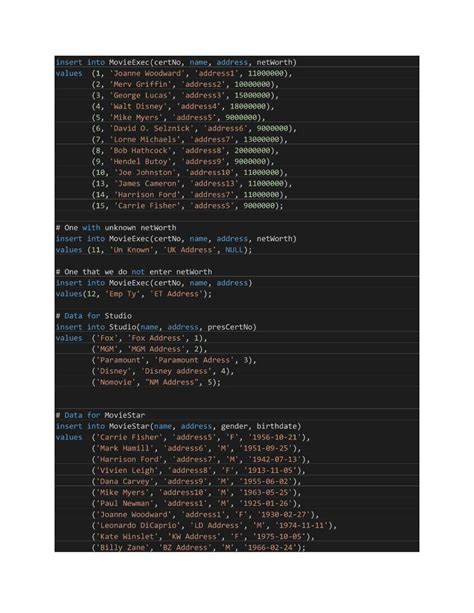
Task: Select the 'Leonardo DiCaprio' star name
Action: [138, 525]
